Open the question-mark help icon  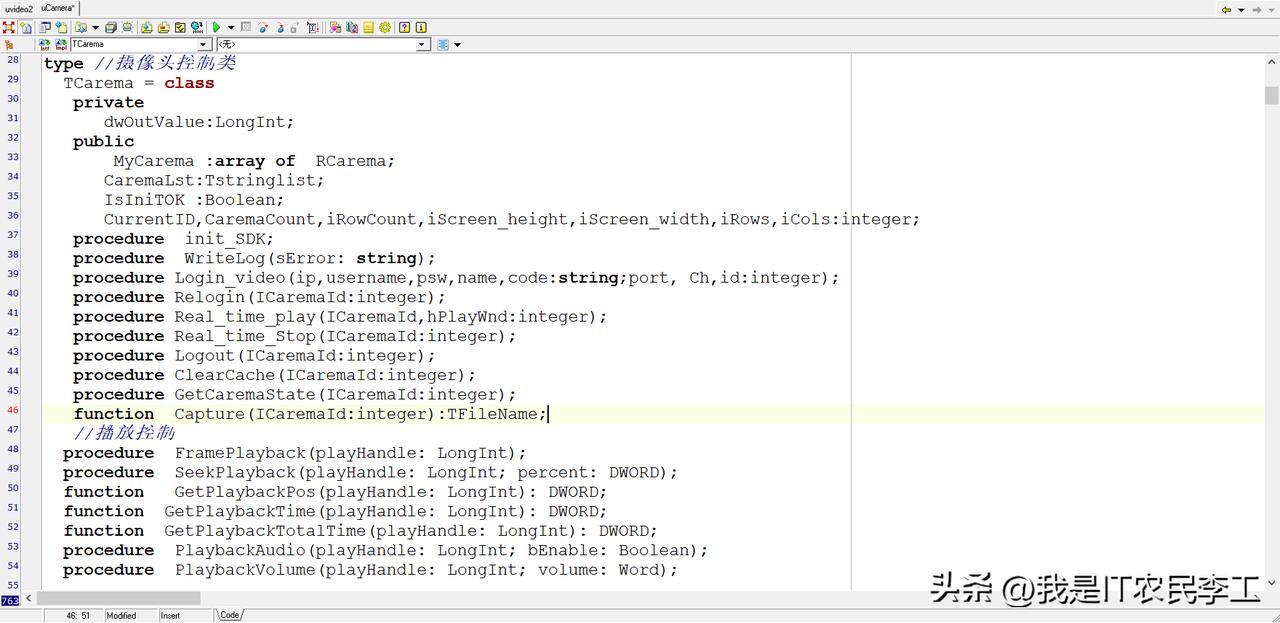404,27
